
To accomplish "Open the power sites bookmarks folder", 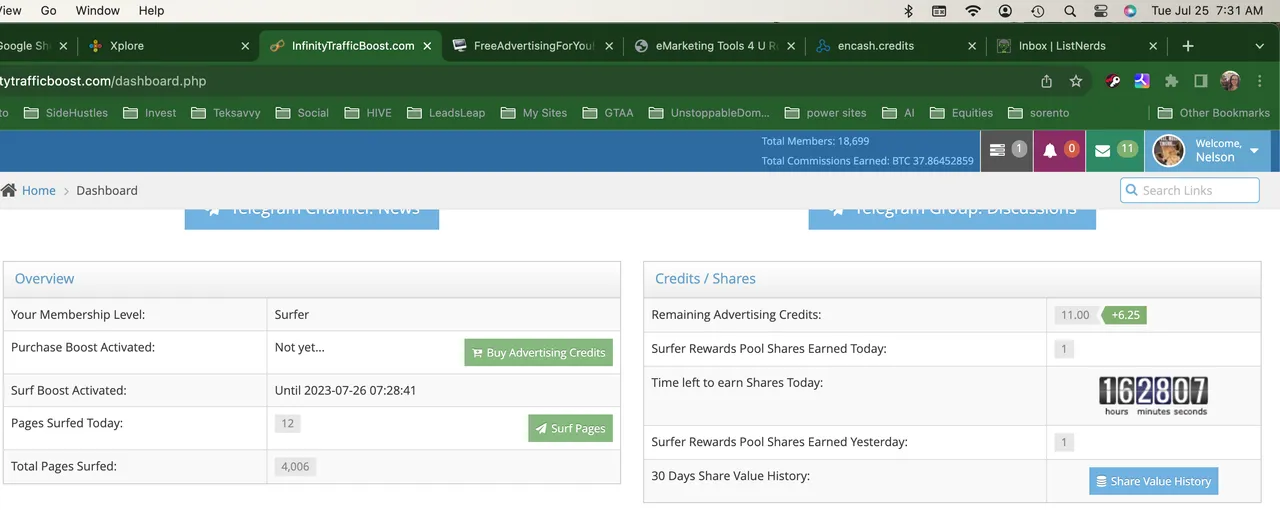I will click(x=826, y=113).
